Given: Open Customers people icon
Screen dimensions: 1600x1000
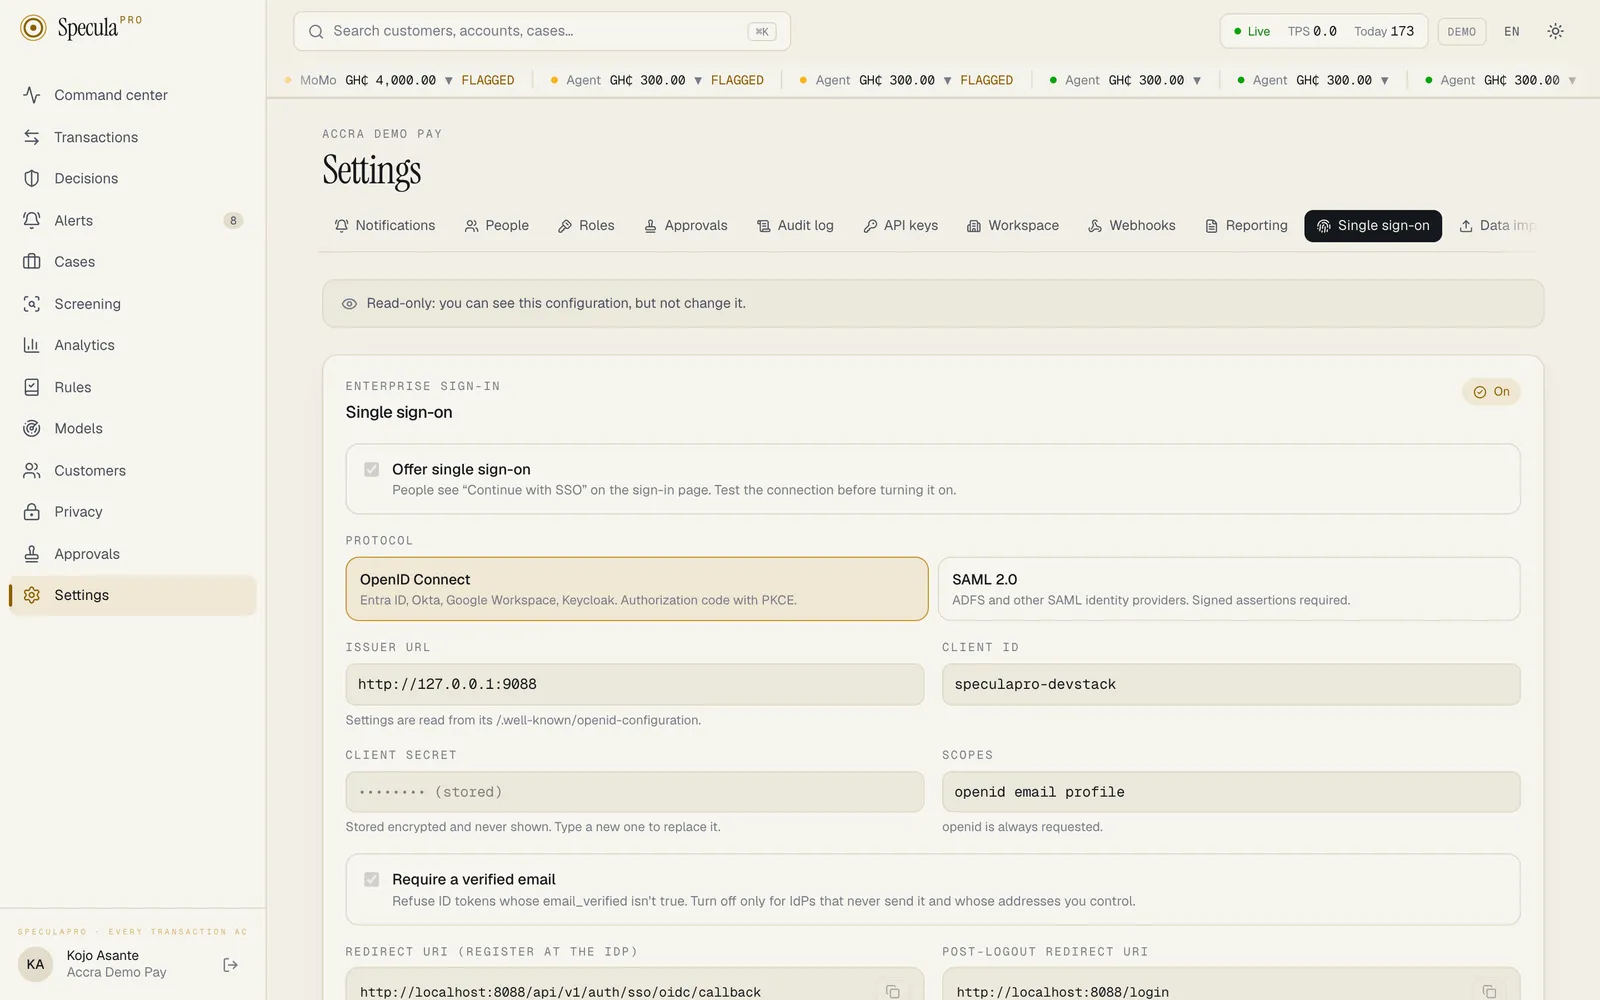Looking at the screenshot, I should [32, 470].
